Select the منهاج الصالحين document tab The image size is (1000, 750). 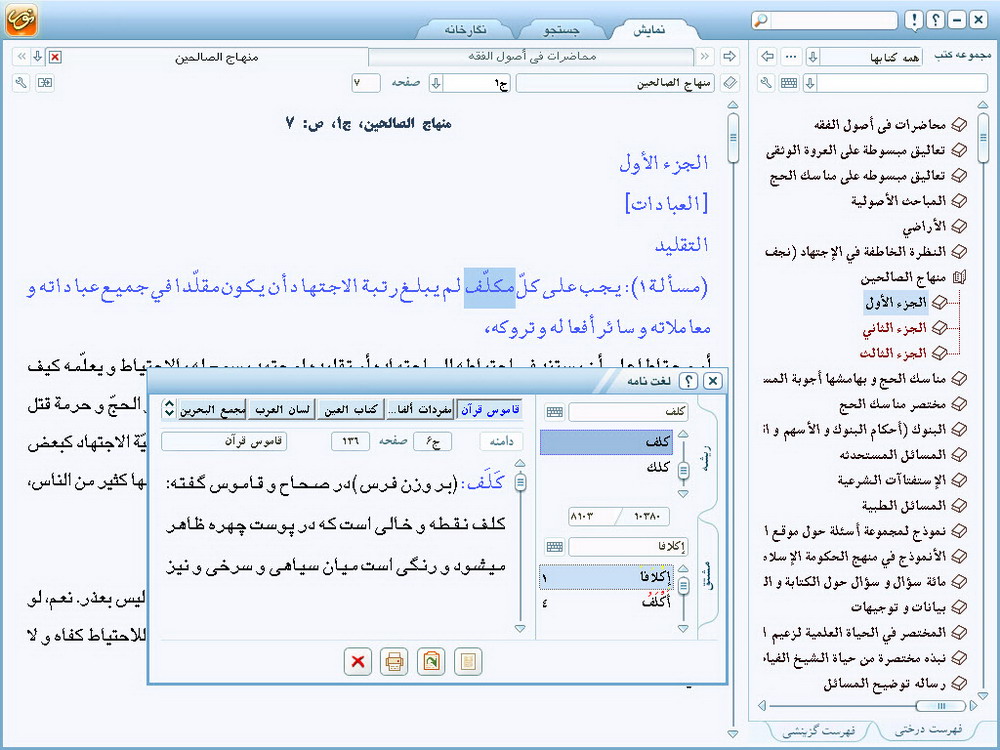pyautogui.click(x=216, y=57)
